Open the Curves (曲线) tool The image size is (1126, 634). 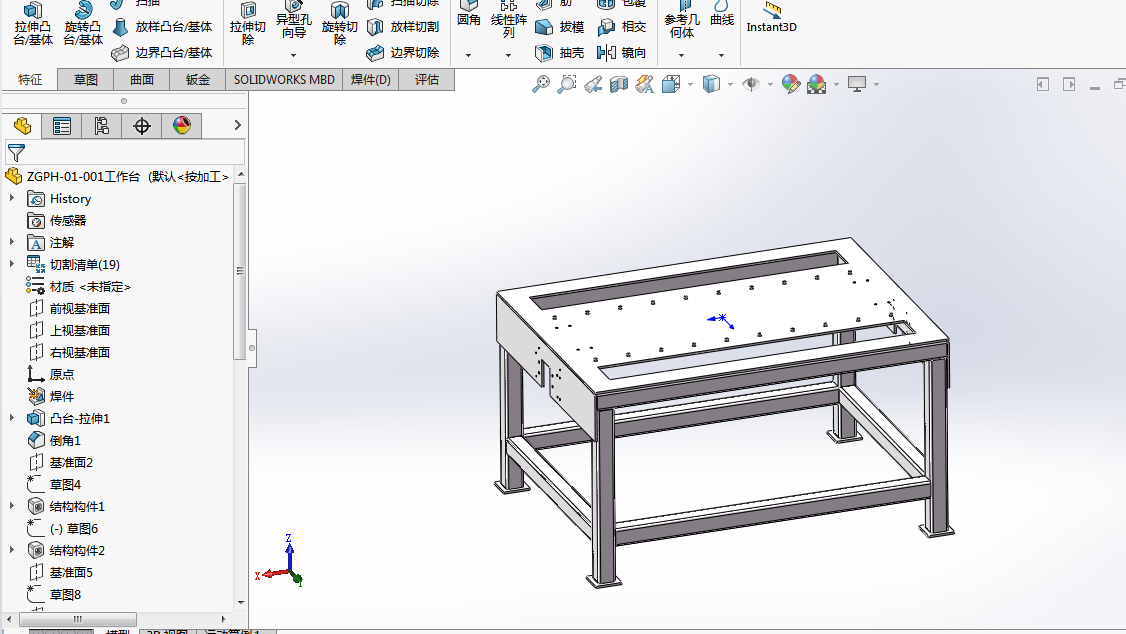pos(722,14)
